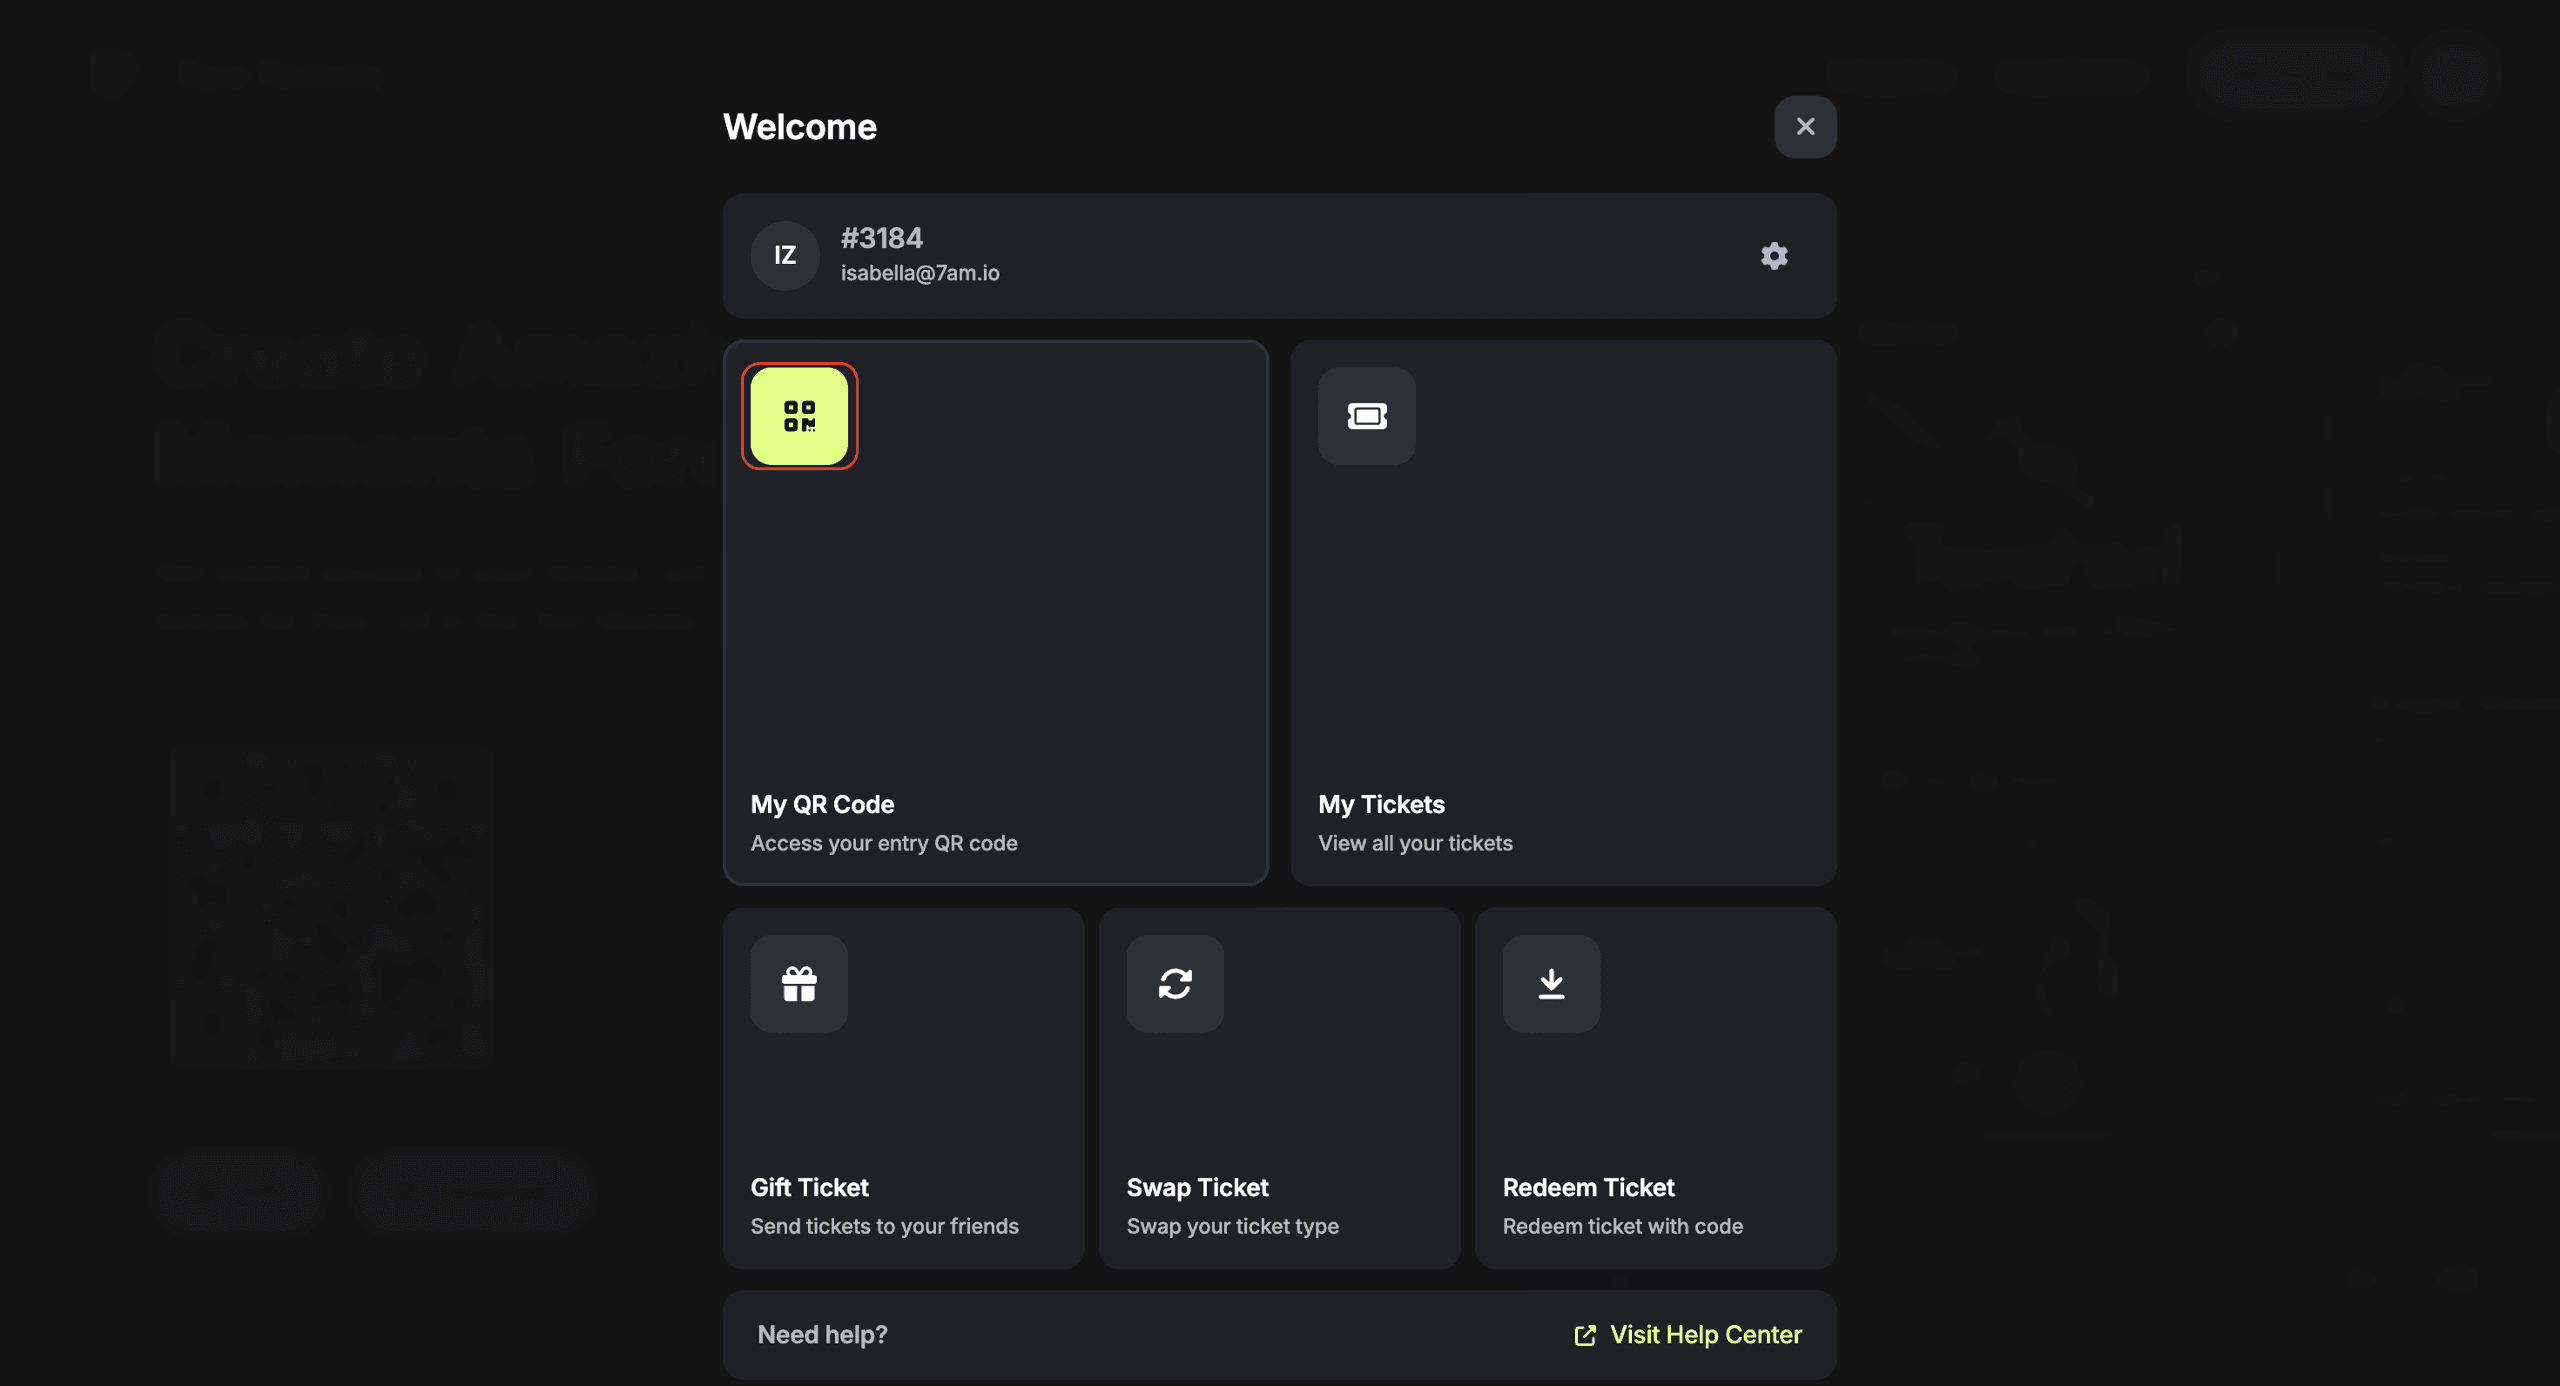Select the Gift Ticket label
The image size is (2560, 1386).
coord(809,1188)
